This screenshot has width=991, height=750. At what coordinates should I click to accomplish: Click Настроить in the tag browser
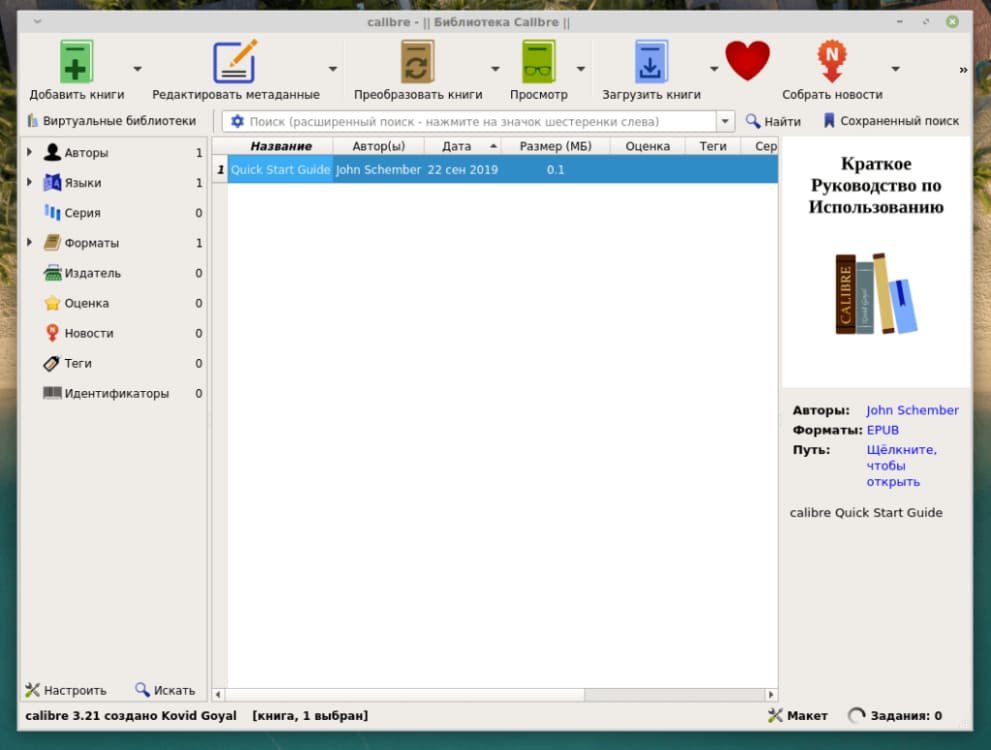click(66, 690)
